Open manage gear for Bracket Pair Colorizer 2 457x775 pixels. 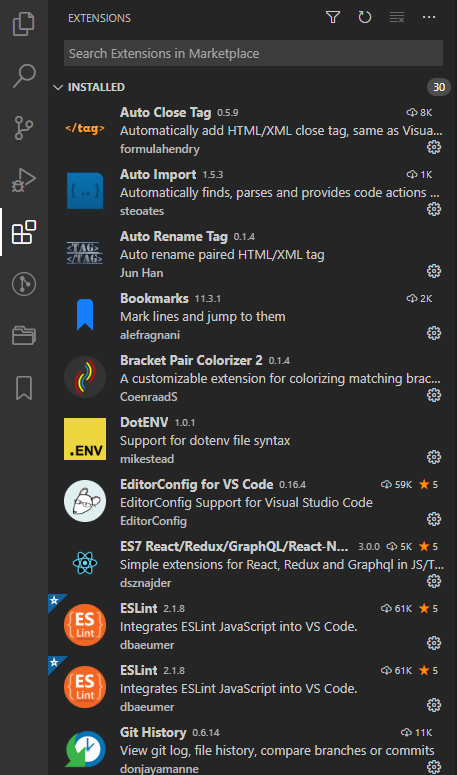point(434,395)
